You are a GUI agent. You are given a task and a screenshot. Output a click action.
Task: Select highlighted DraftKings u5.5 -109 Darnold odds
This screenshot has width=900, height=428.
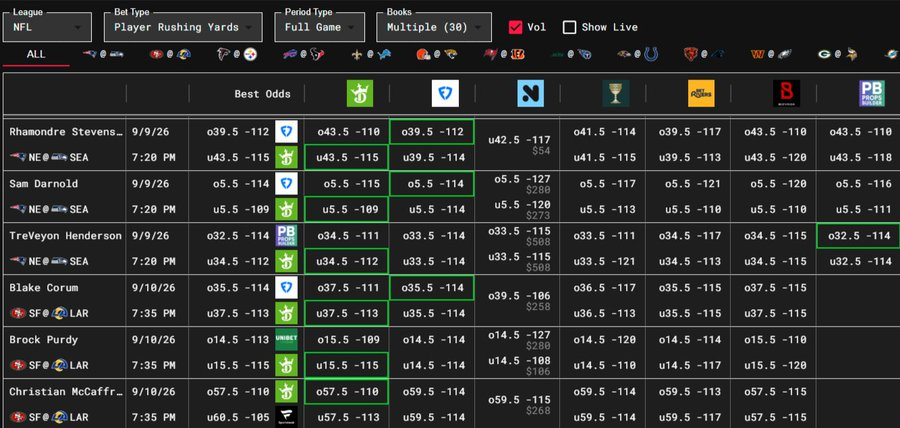pos(347,209)
